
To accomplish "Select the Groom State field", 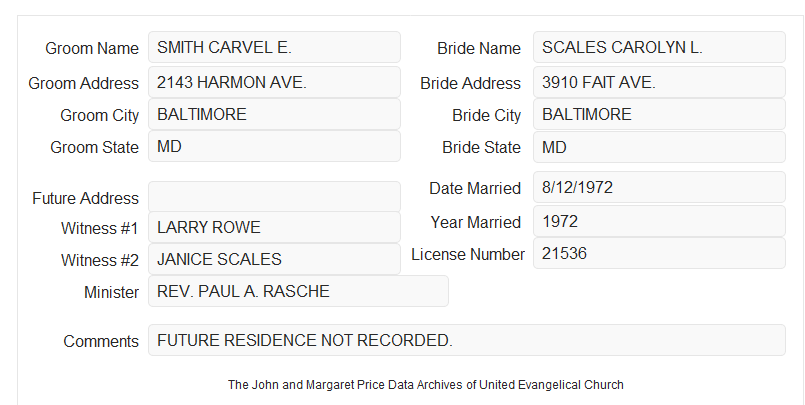I will coord(274,146).
